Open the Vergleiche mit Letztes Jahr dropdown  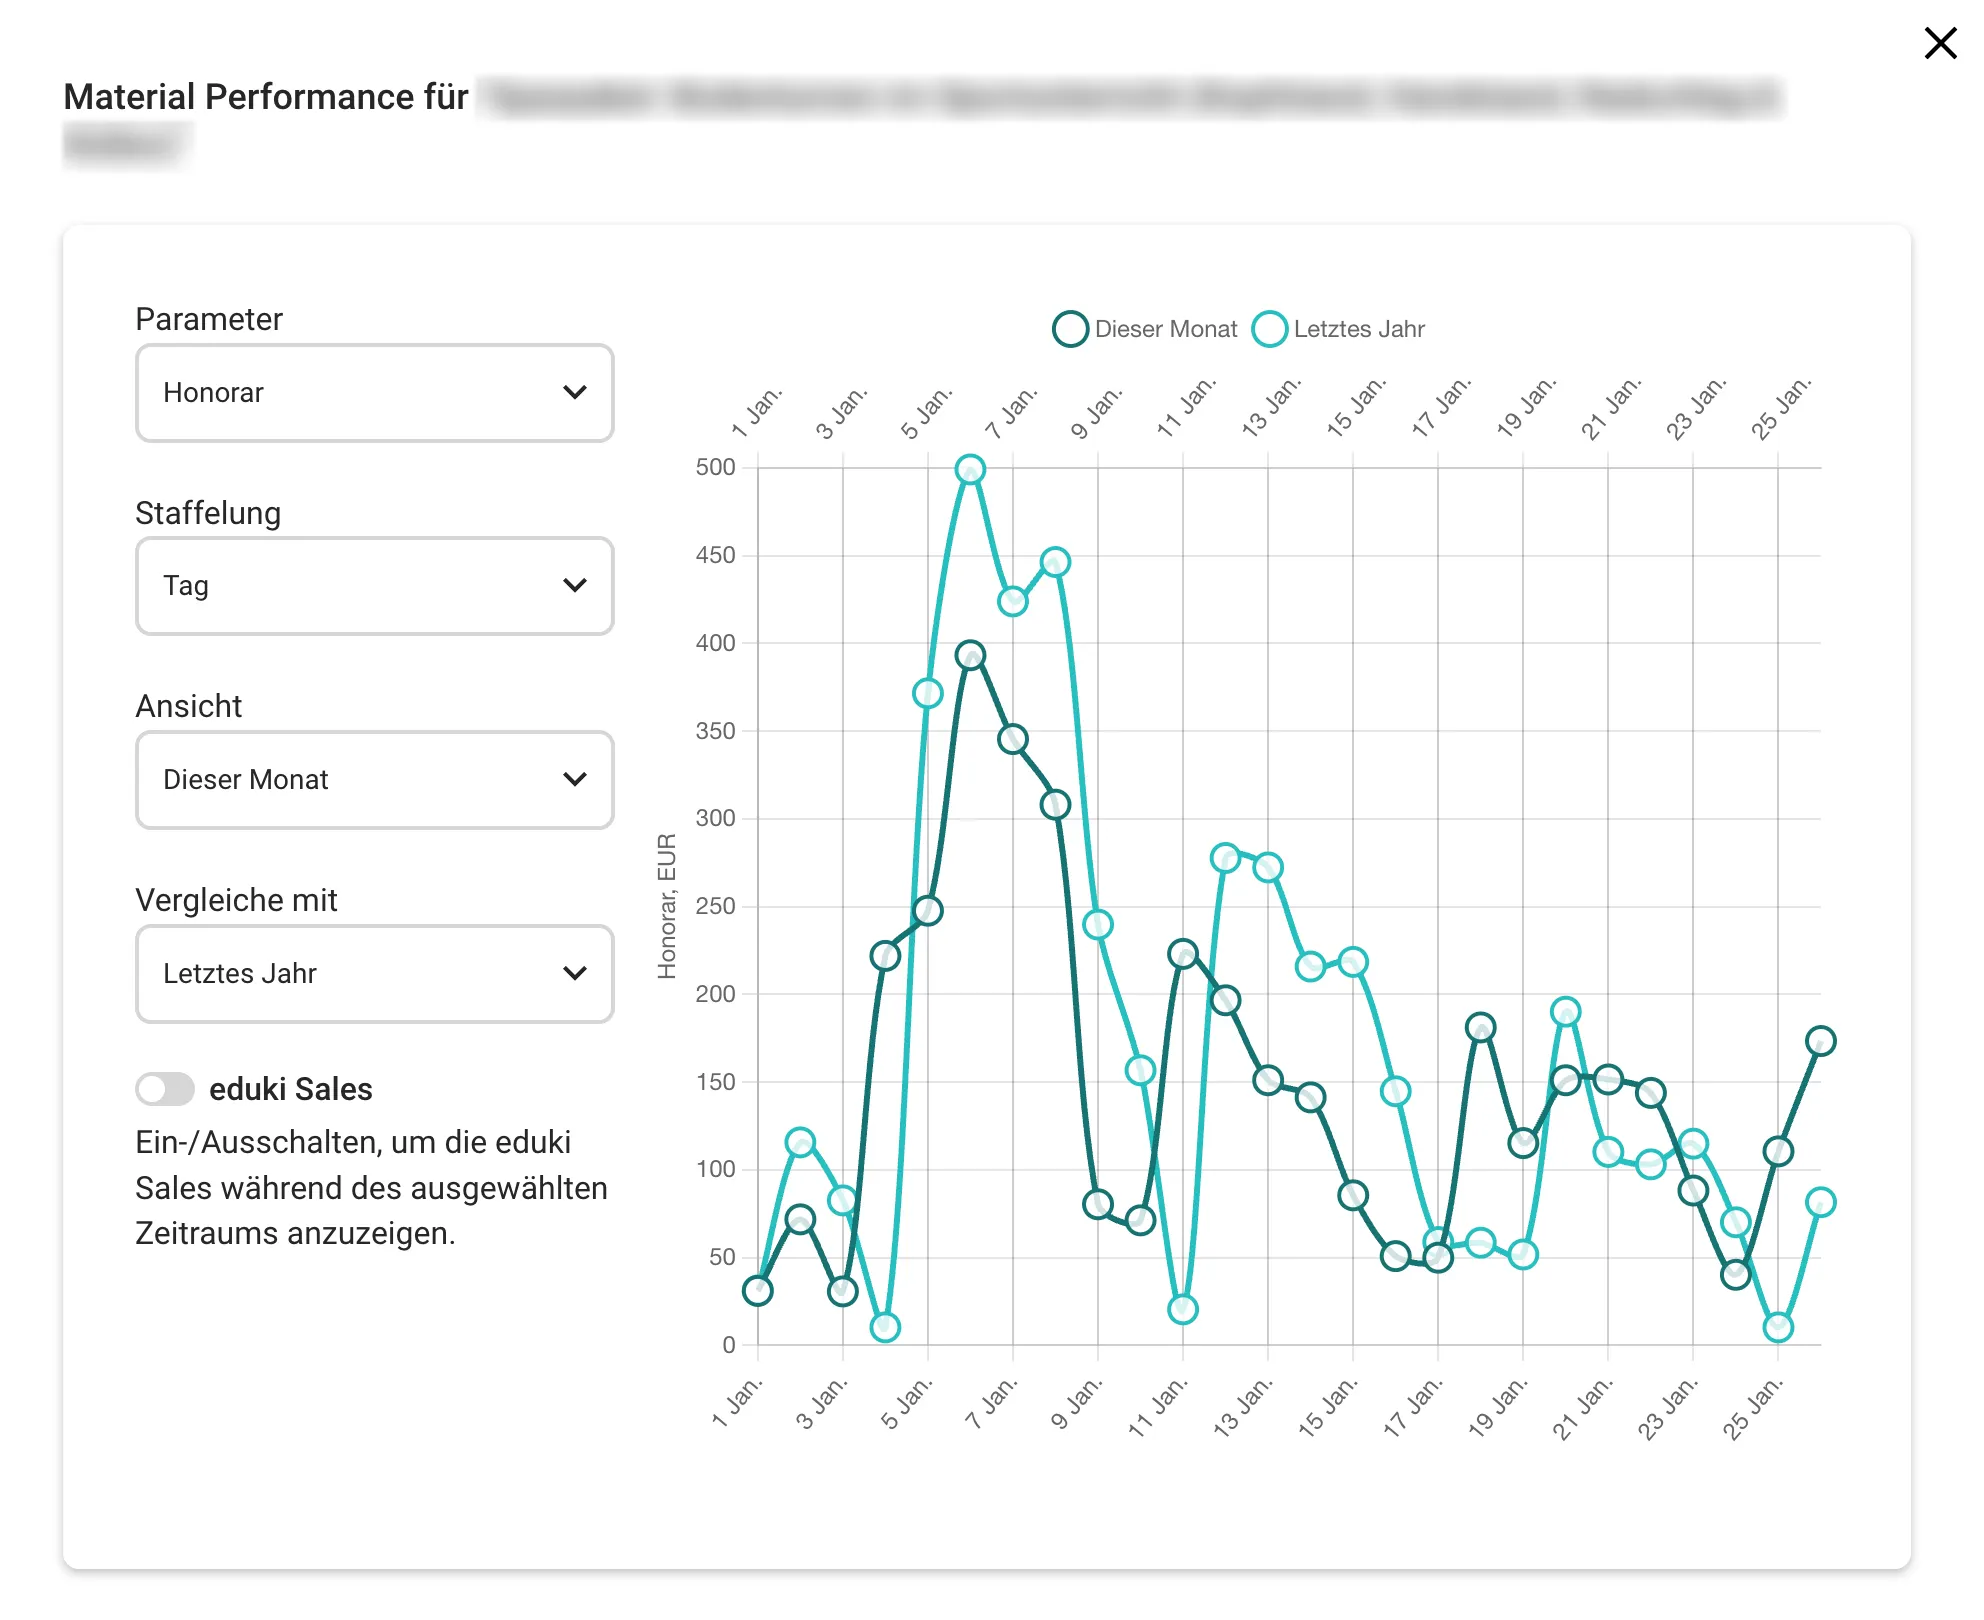374,974
